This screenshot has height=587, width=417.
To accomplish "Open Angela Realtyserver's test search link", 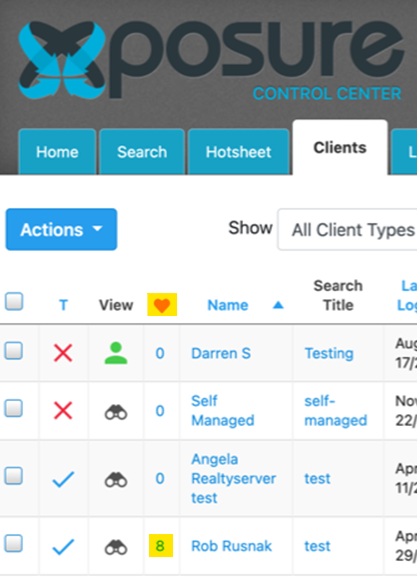I will (x=317, y=478).
